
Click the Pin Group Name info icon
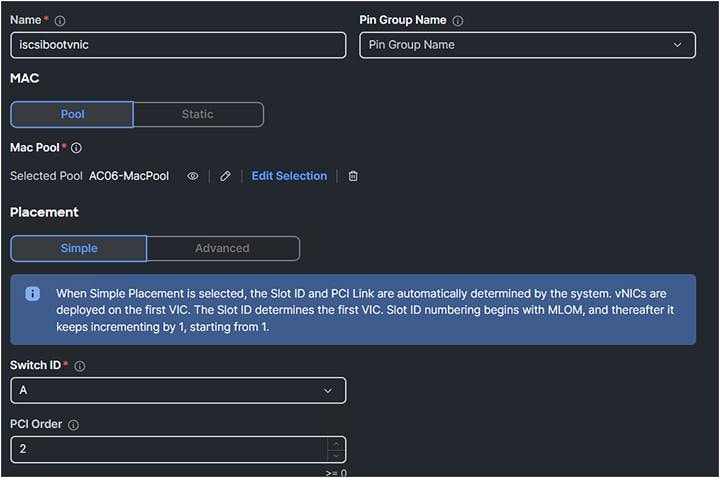coord(458,21)
